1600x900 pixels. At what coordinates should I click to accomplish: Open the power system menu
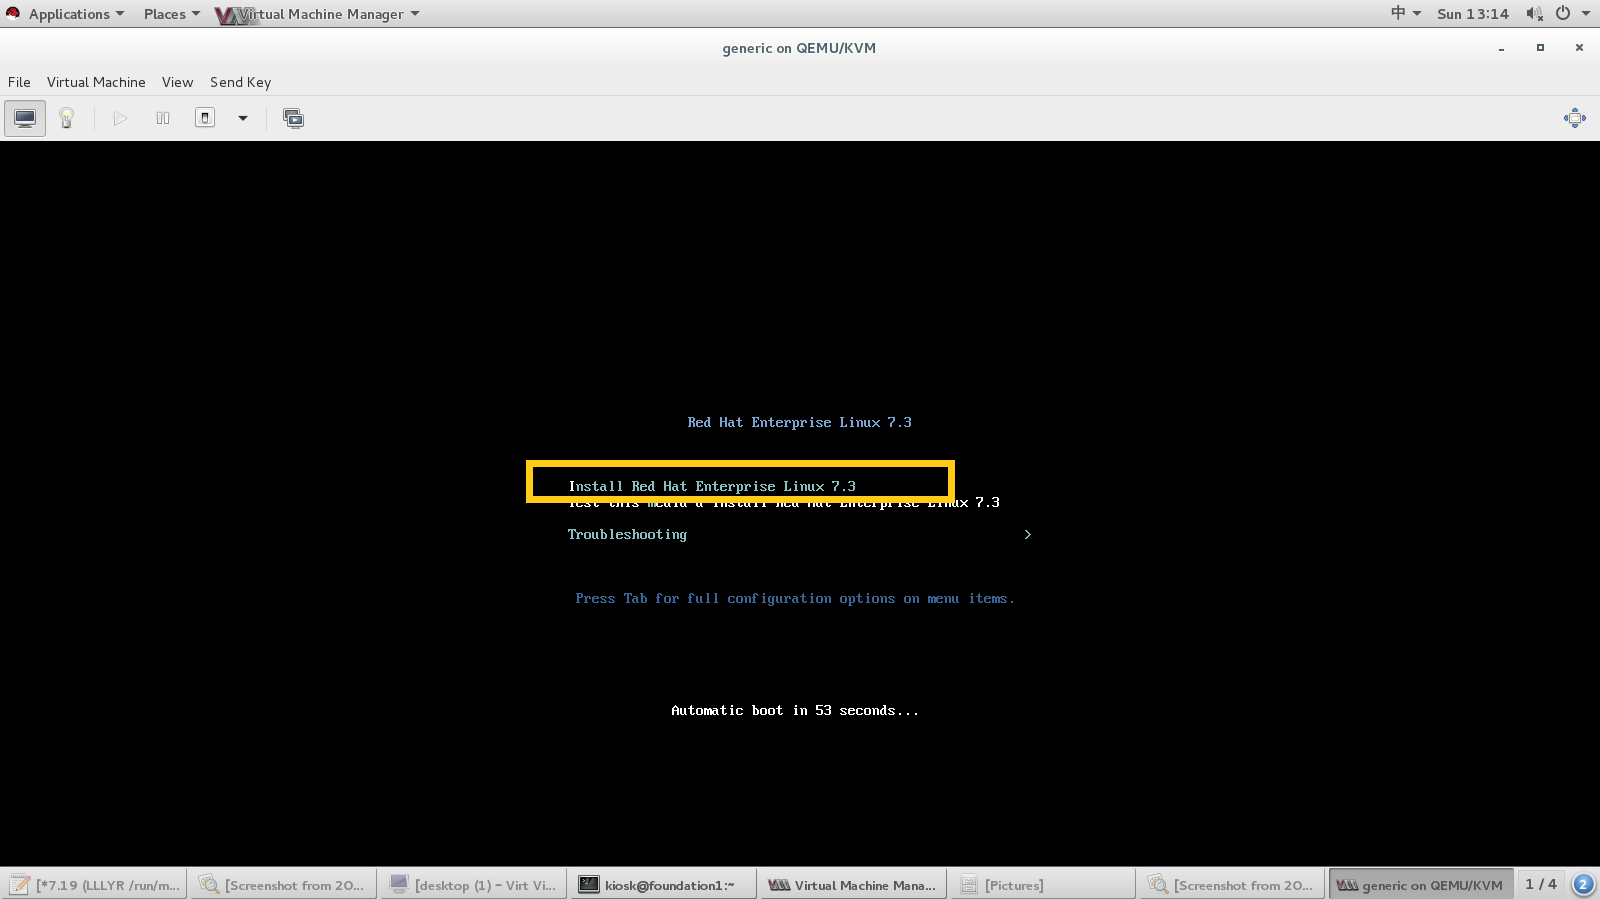(1571, 14)
